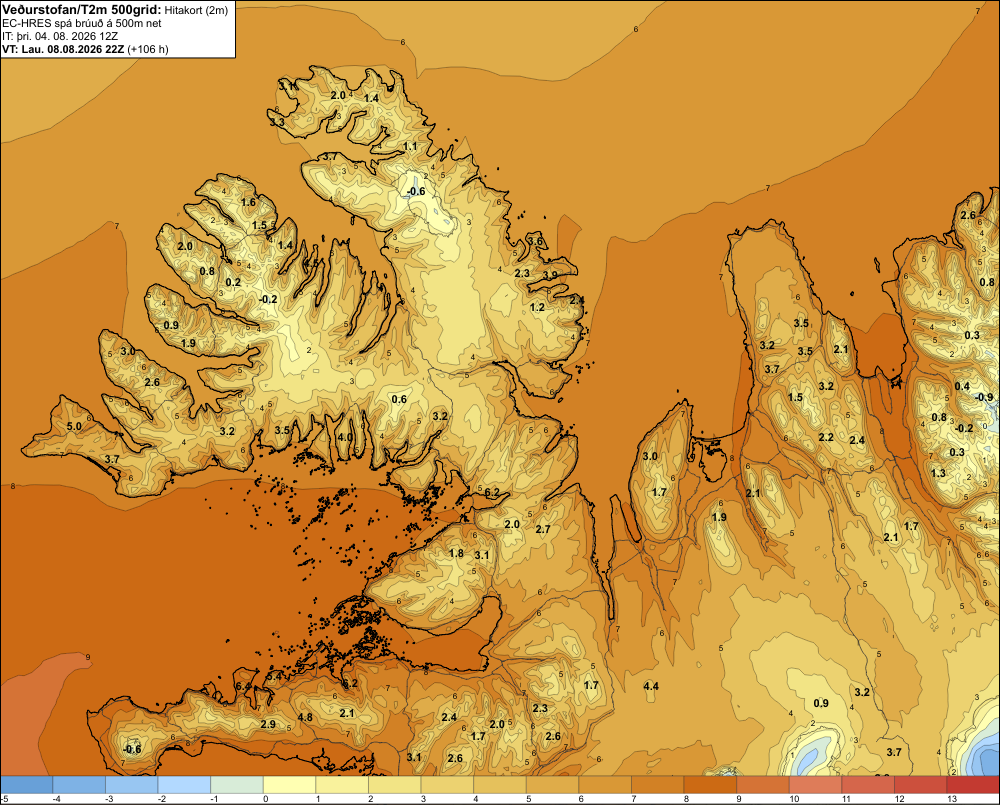Click the -5 to -4 blue legend swatch
Screen dimensions: 1000x805
(x=27, y=784)
